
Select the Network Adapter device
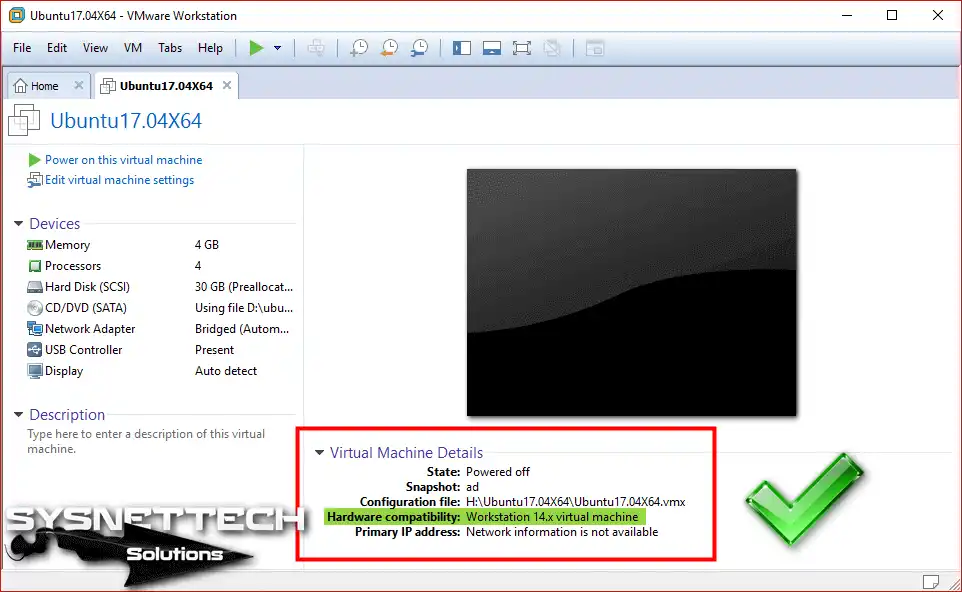(x=161, y=329)
